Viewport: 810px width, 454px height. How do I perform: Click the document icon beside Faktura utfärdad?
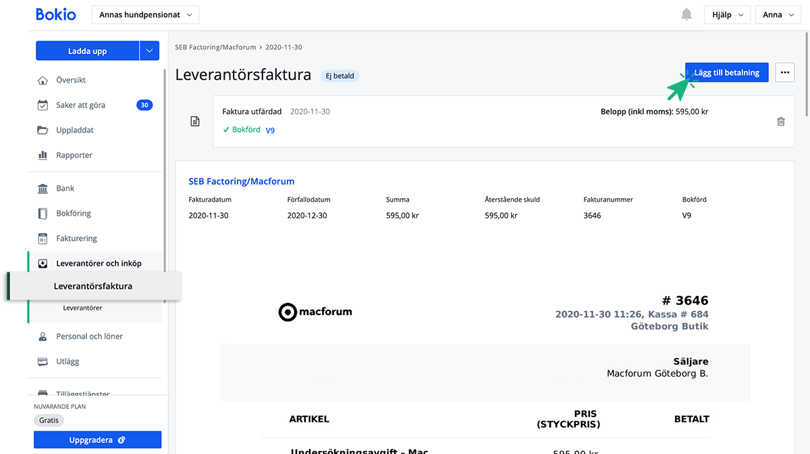195,121
